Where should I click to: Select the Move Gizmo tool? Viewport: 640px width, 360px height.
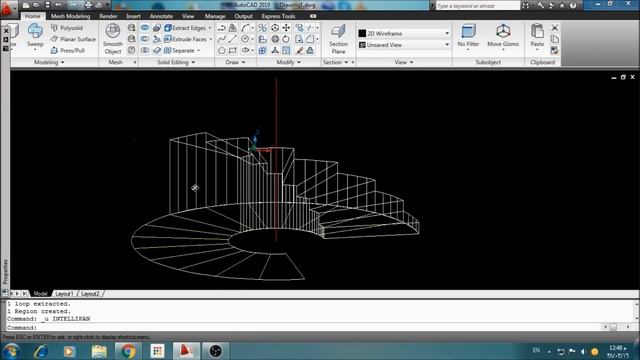point(503,36)
